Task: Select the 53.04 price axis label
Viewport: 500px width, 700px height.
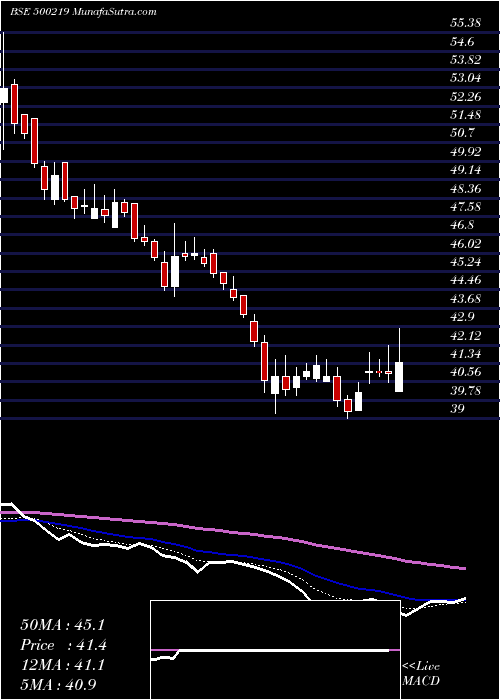Action: click(465, 79)
